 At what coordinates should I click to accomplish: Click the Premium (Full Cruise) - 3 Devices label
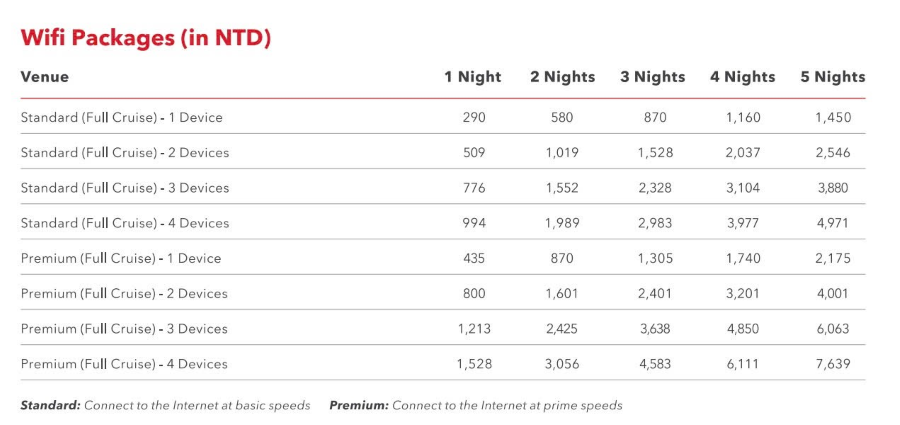click(124, 329)
